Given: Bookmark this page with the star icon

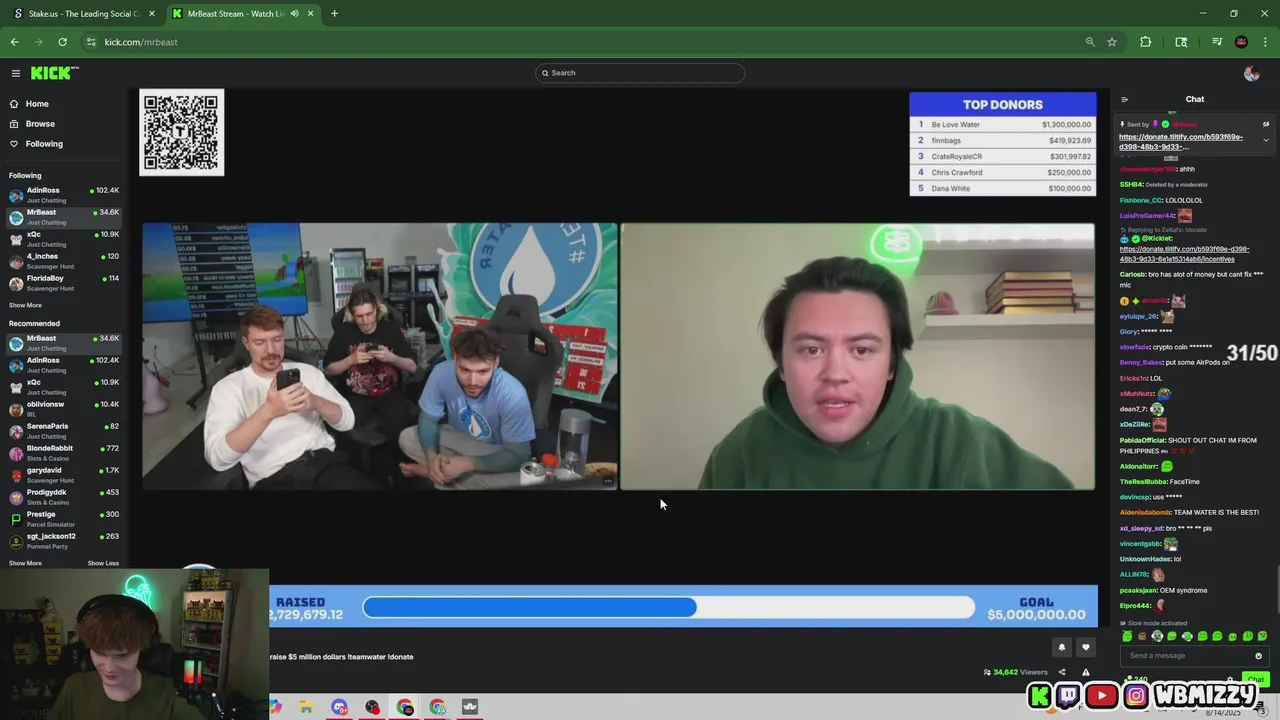Looking at the screenshot, I should pyautogui.click(x=1111, y=42).
